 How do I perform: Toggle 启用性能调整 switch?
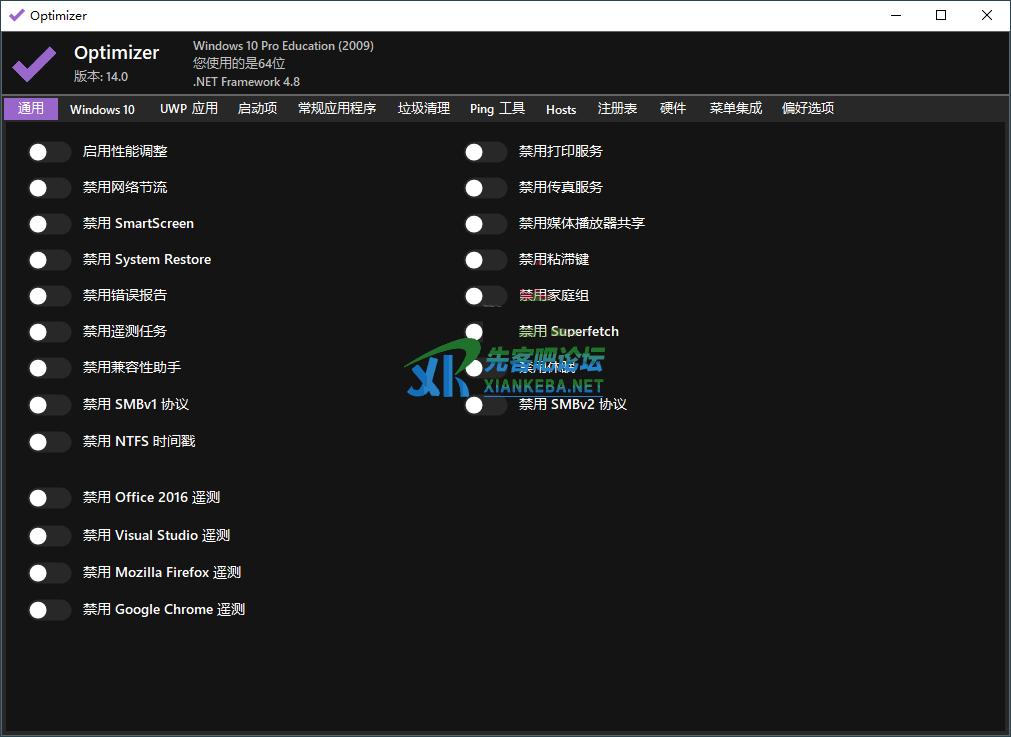click(49, 152)
